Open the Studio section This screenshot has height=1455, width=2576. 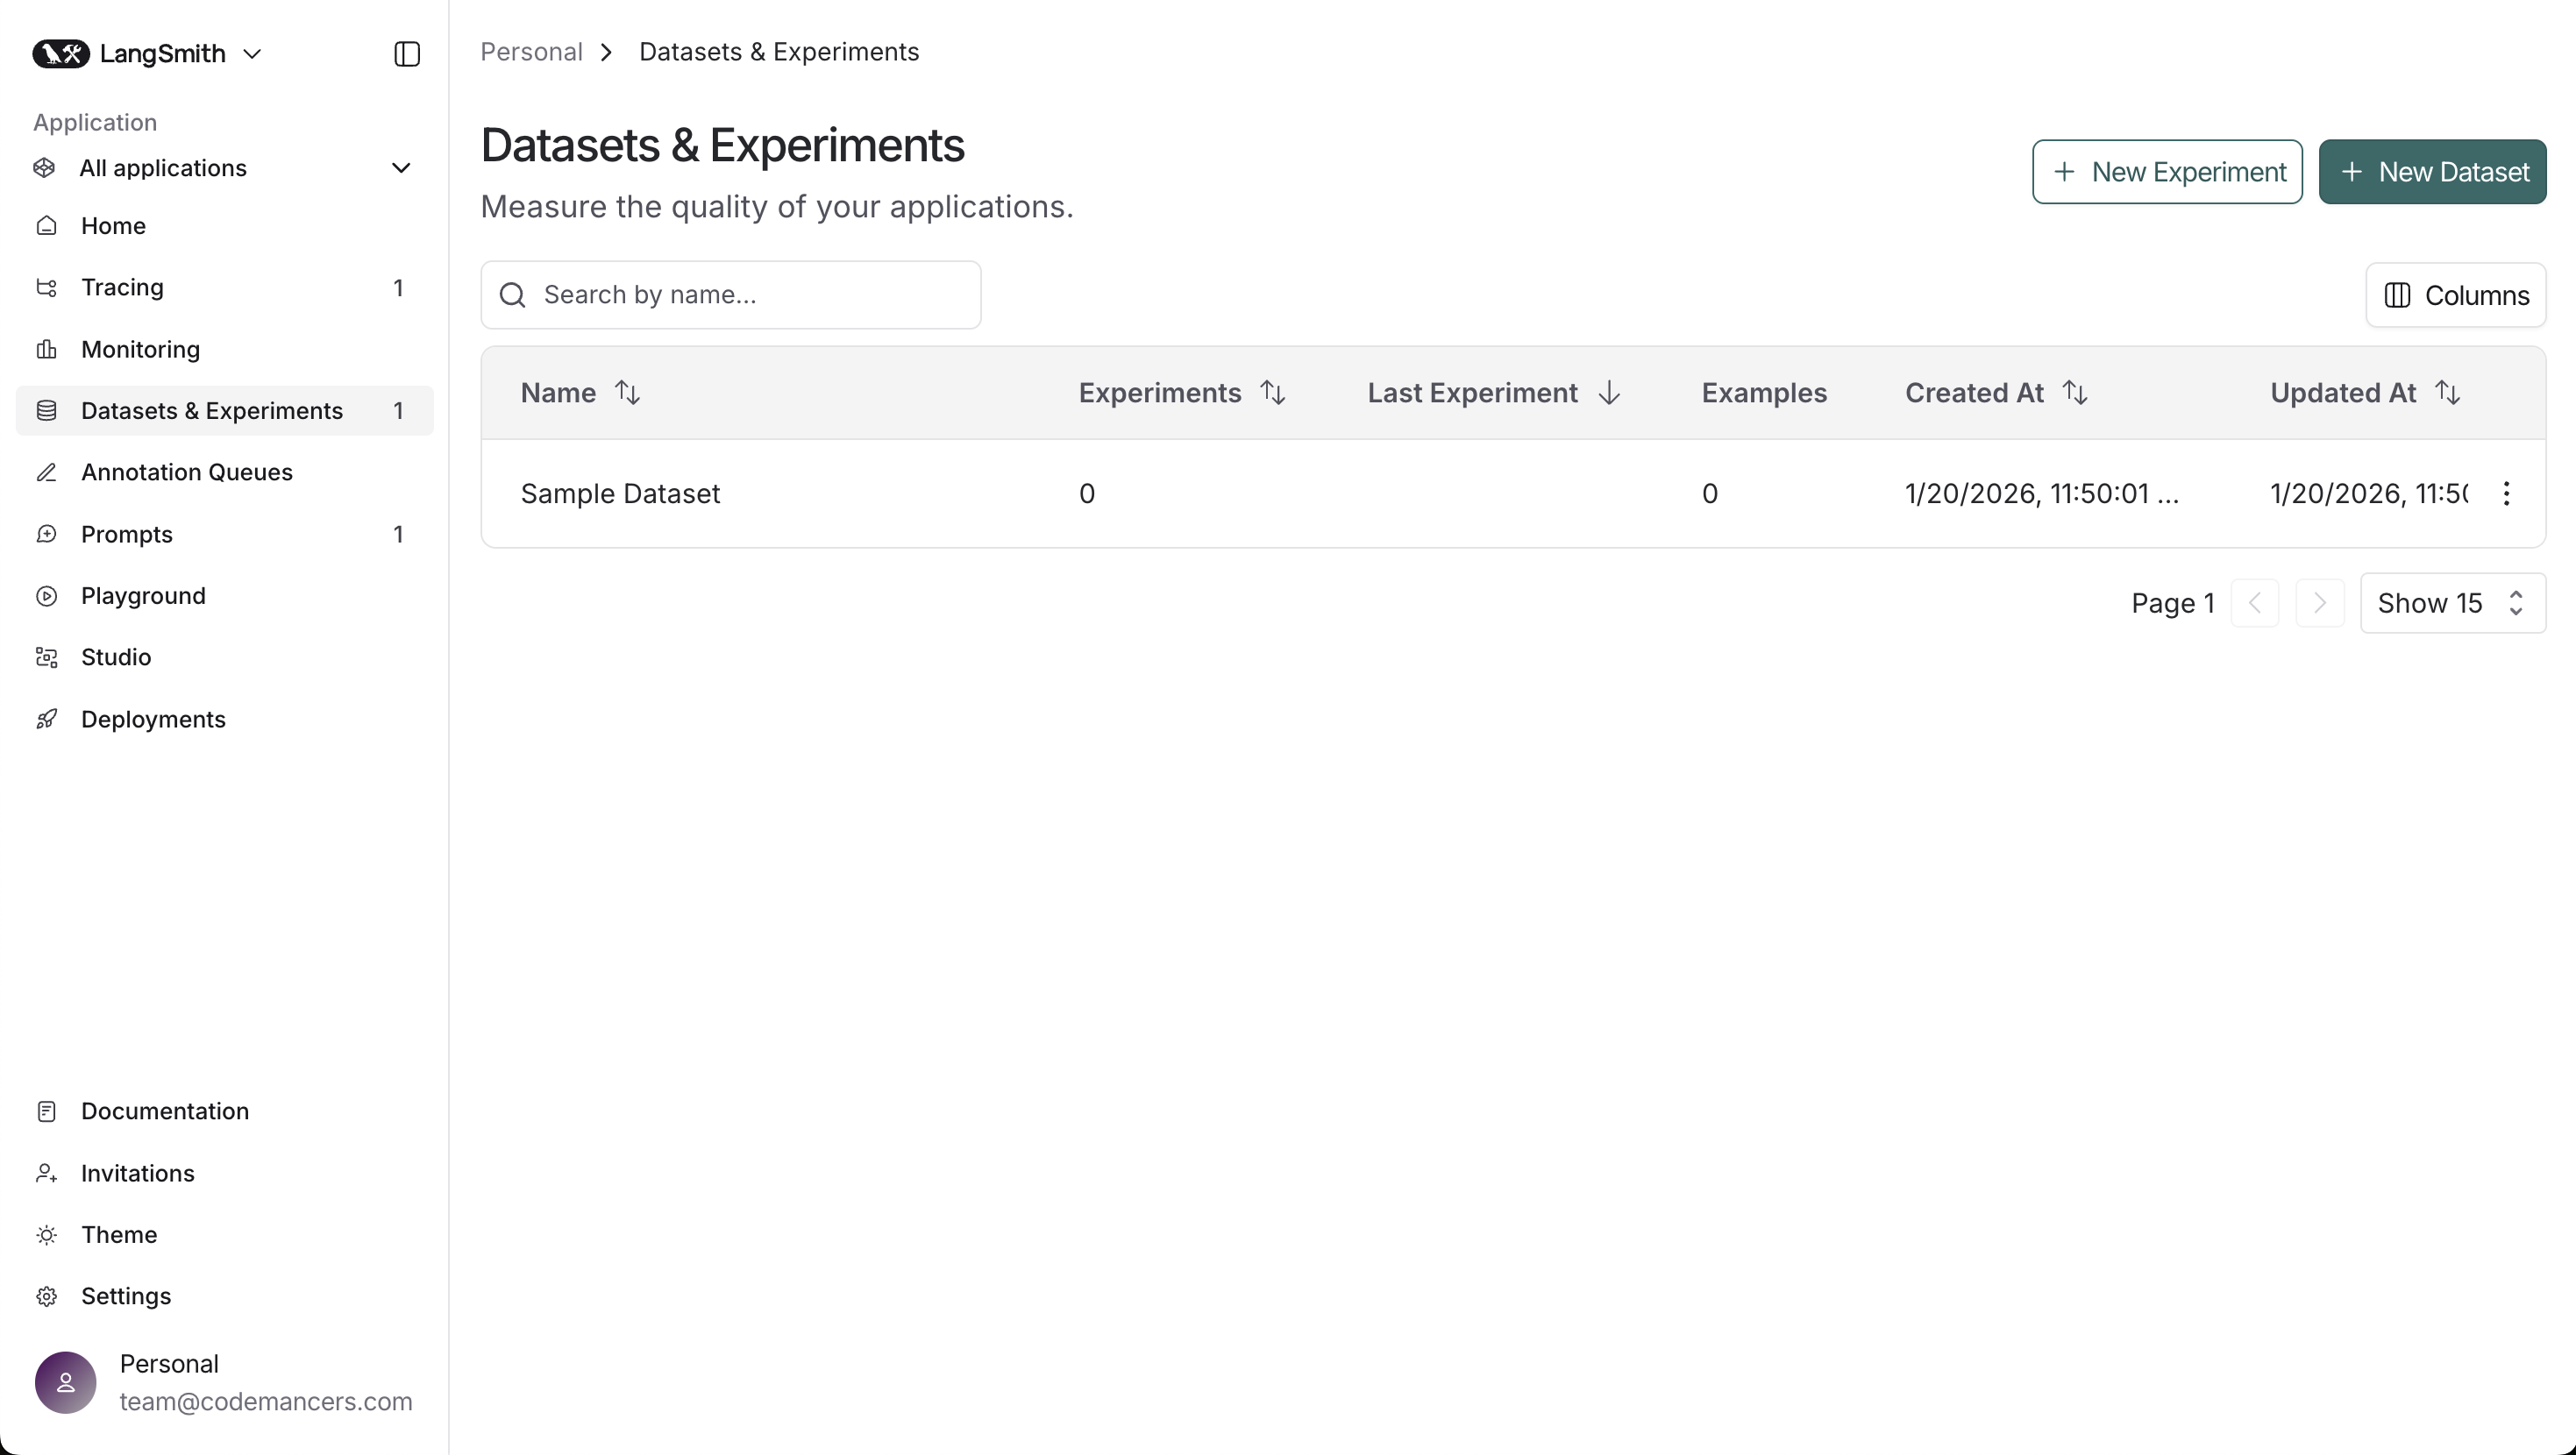click(x=114, y=657)
